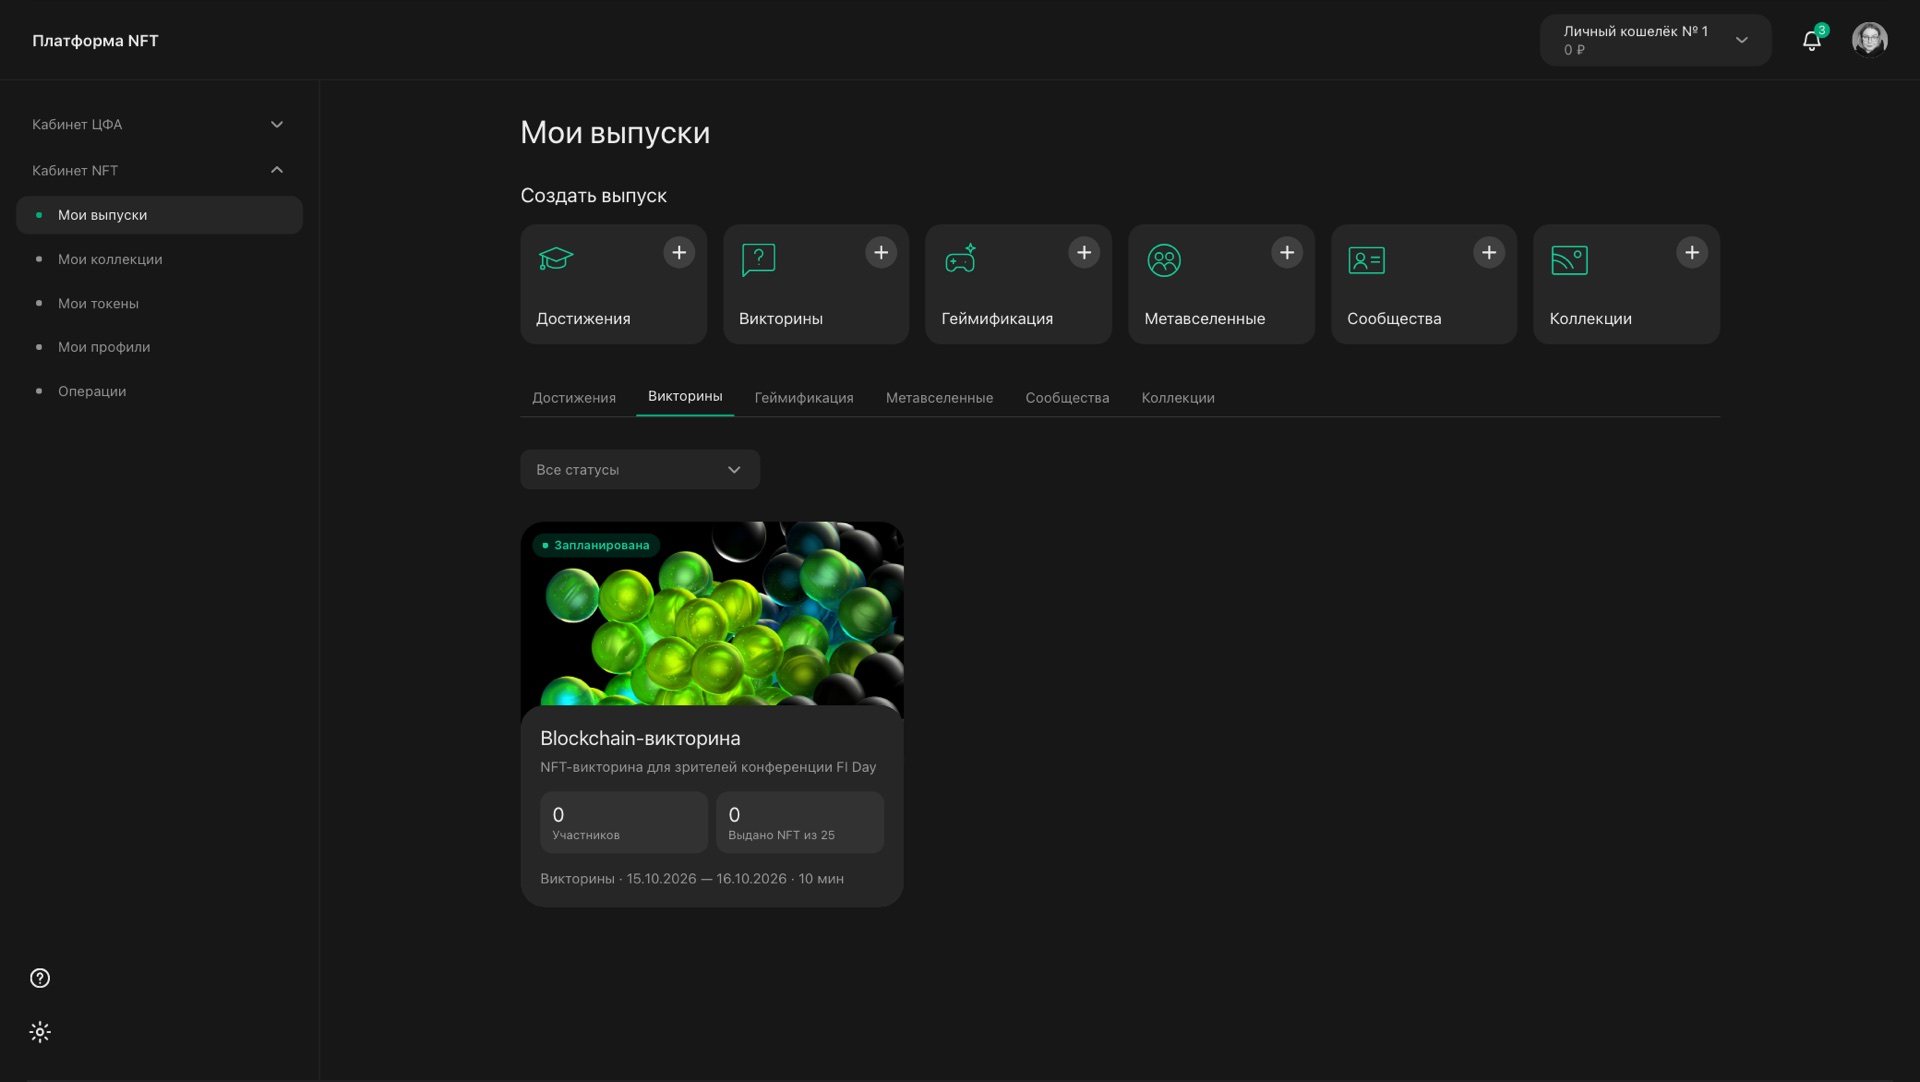
Task: Go to Мои коллекции in sidebar
Action: 159,259
